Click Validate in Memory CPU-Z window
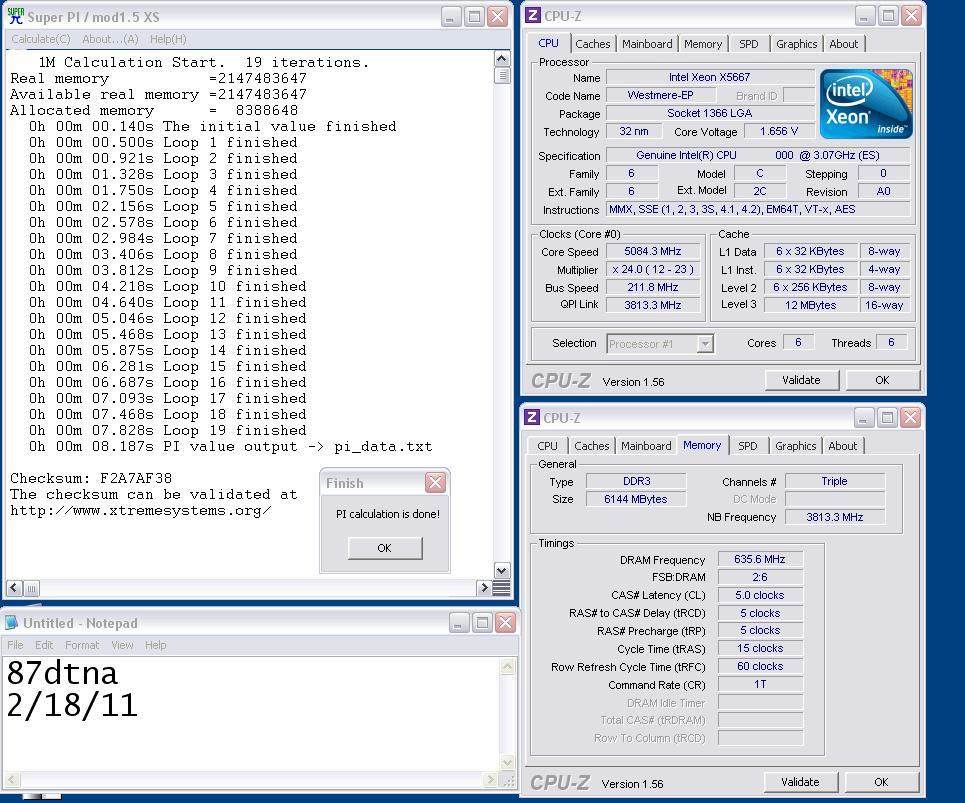The height and width of the screenshot is (803, 965). [800, 782]
